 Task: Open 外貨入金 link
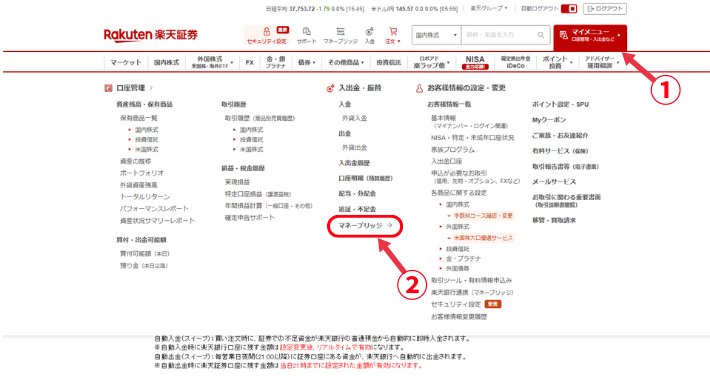coord(355,118)
